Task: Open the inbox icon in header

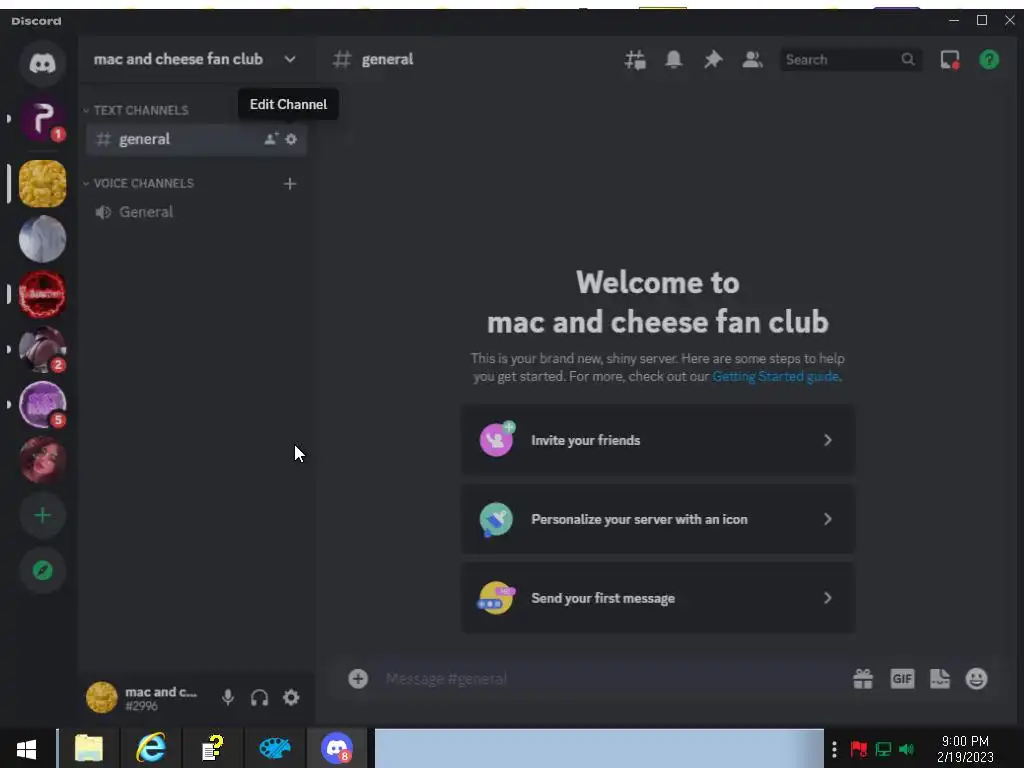Action: coord(950,59)
